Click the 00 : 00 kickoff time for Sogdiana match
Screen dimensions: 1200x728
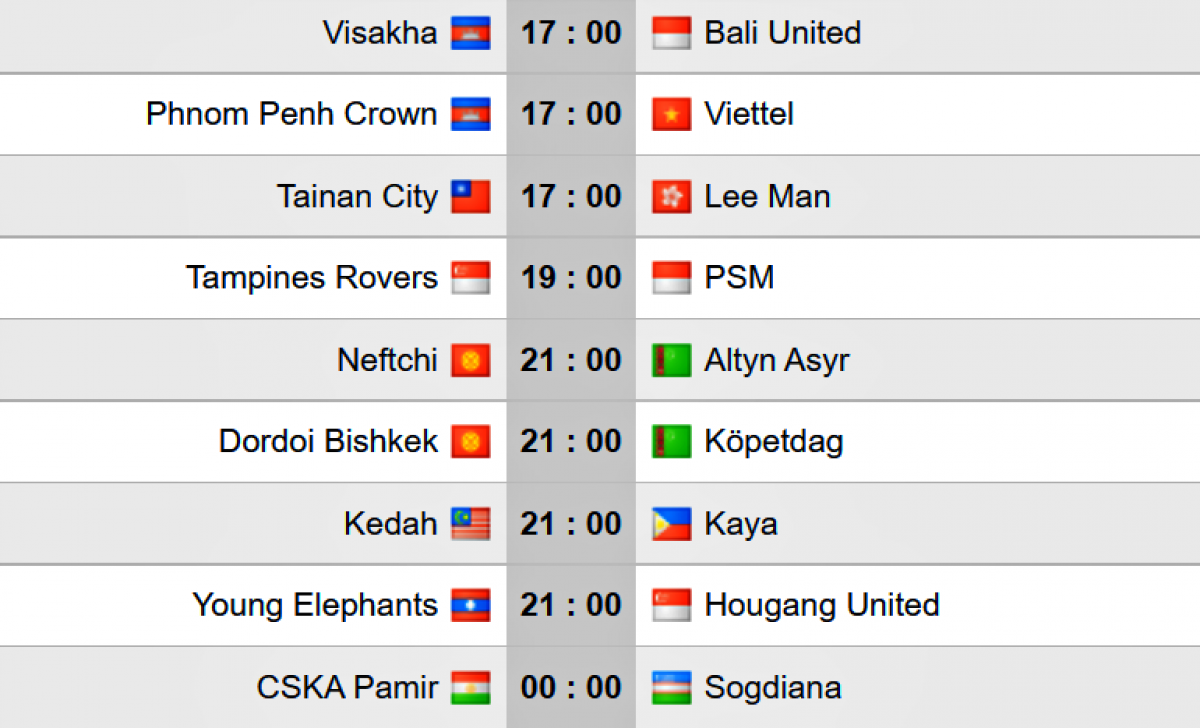570,688
